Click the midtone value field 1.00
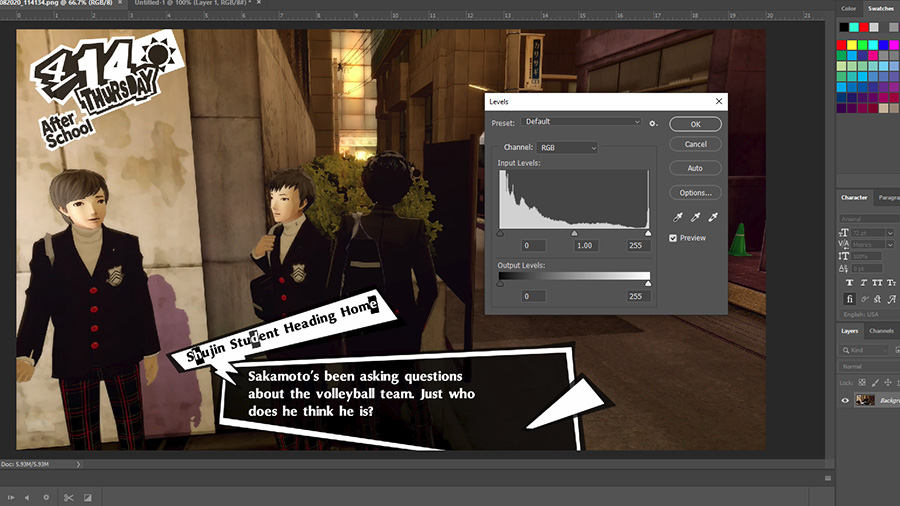 click(585, 246)
